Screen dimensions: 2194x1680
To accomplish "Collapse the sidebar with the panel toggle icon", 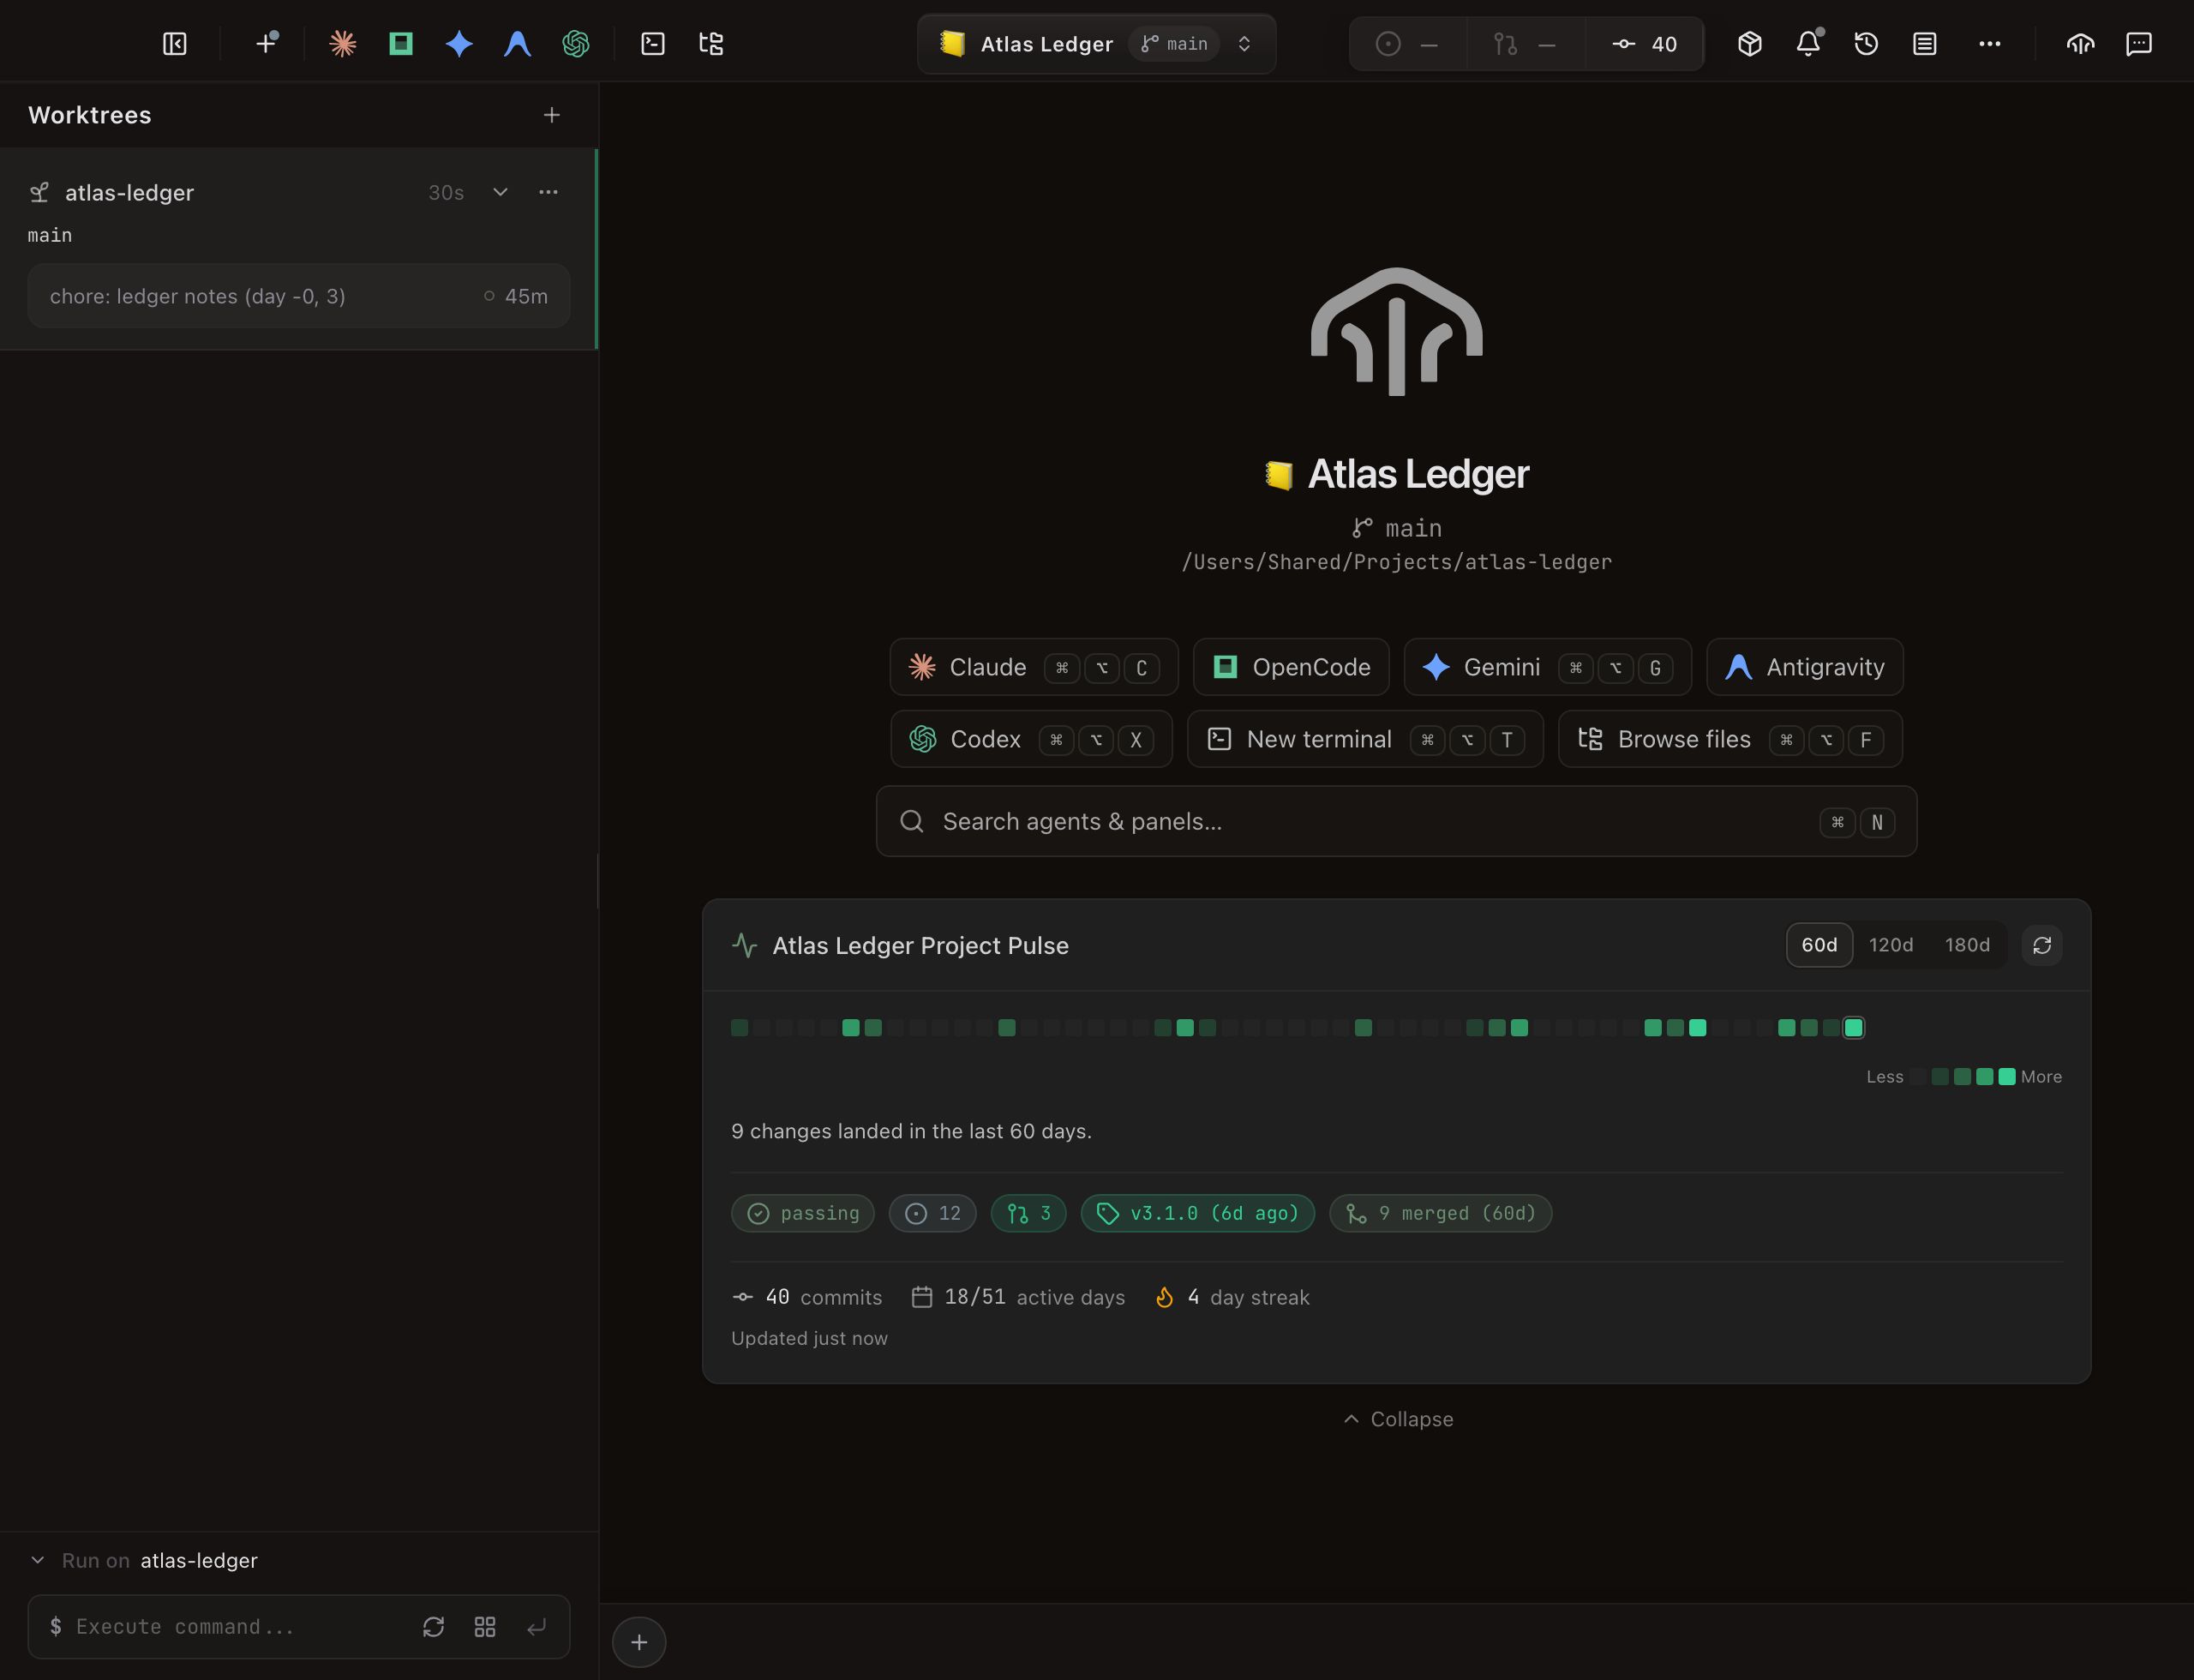I will click(175, 44).
